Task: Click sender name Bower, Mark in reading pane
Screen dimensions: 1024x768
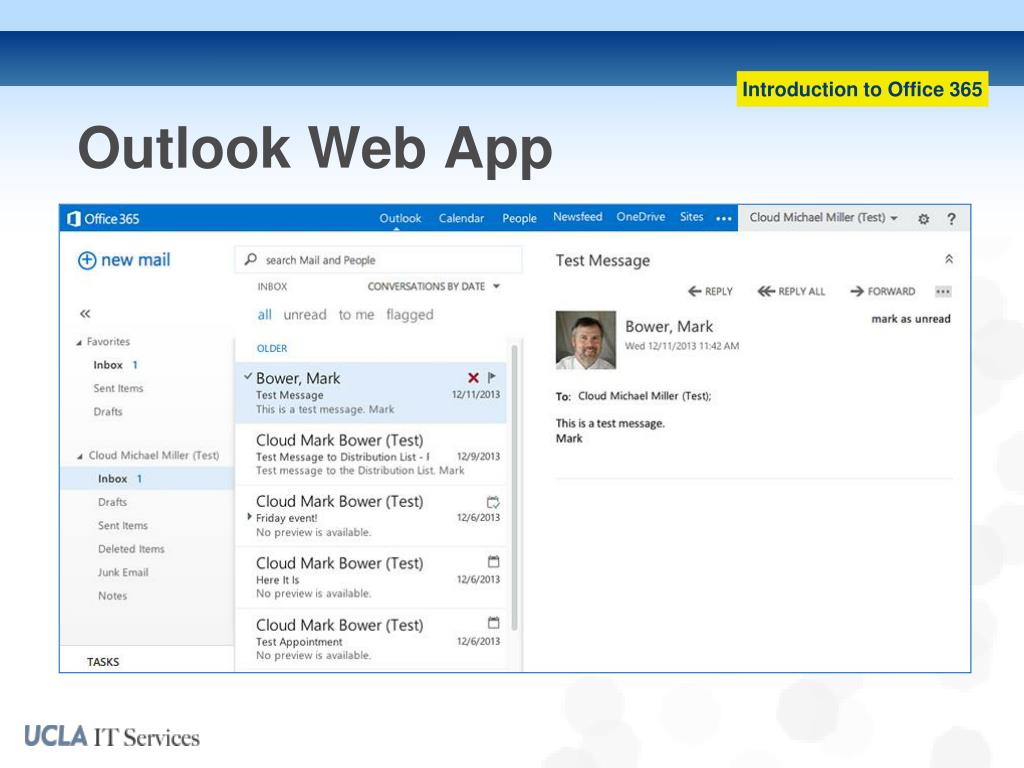Action: (x=669, y=327)
